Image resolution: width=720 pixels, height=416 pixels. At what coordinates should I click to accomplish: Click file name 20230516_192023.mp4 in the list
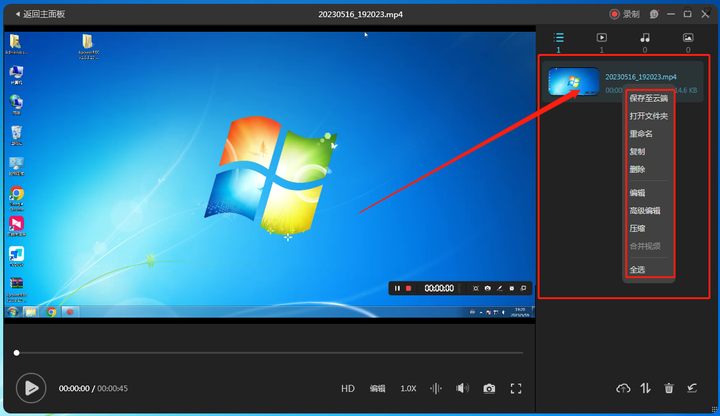[x=641, y=77]
